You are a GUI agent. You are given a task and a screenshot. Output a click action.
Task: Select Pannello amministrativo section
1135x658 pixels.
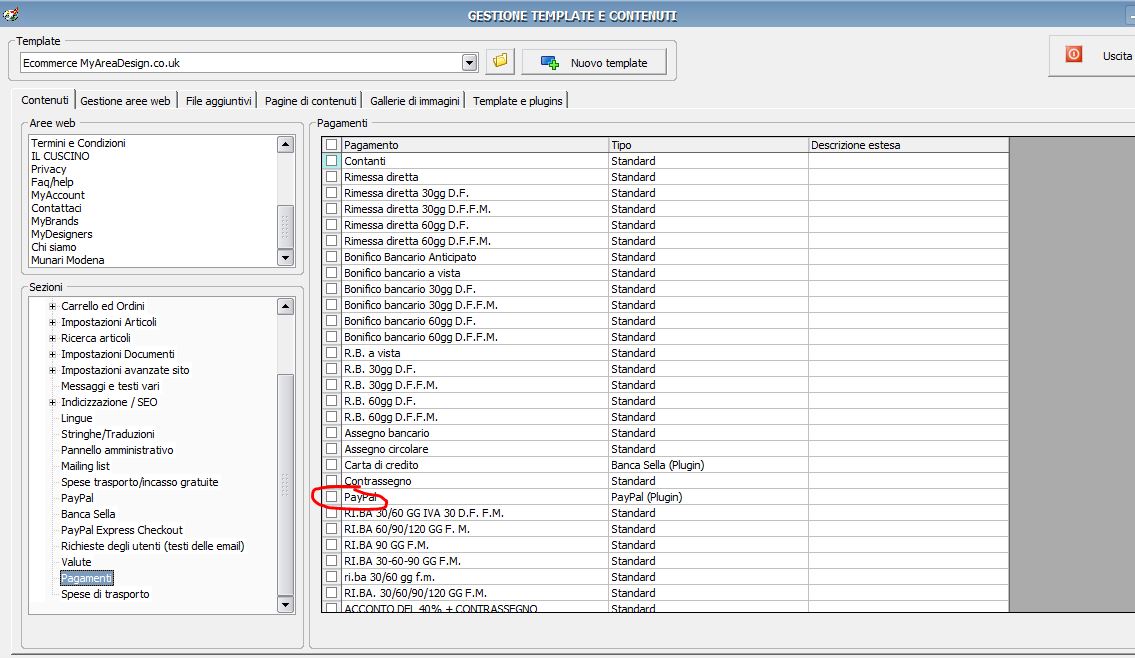pyautogui.click(x=117, y=450)
